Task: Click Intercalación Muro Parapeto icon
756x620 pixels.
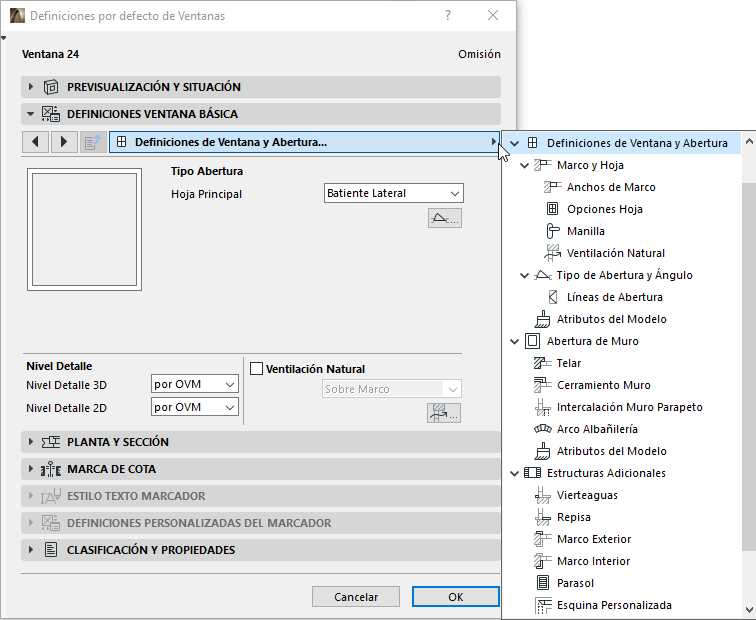Action: [542, 407]
